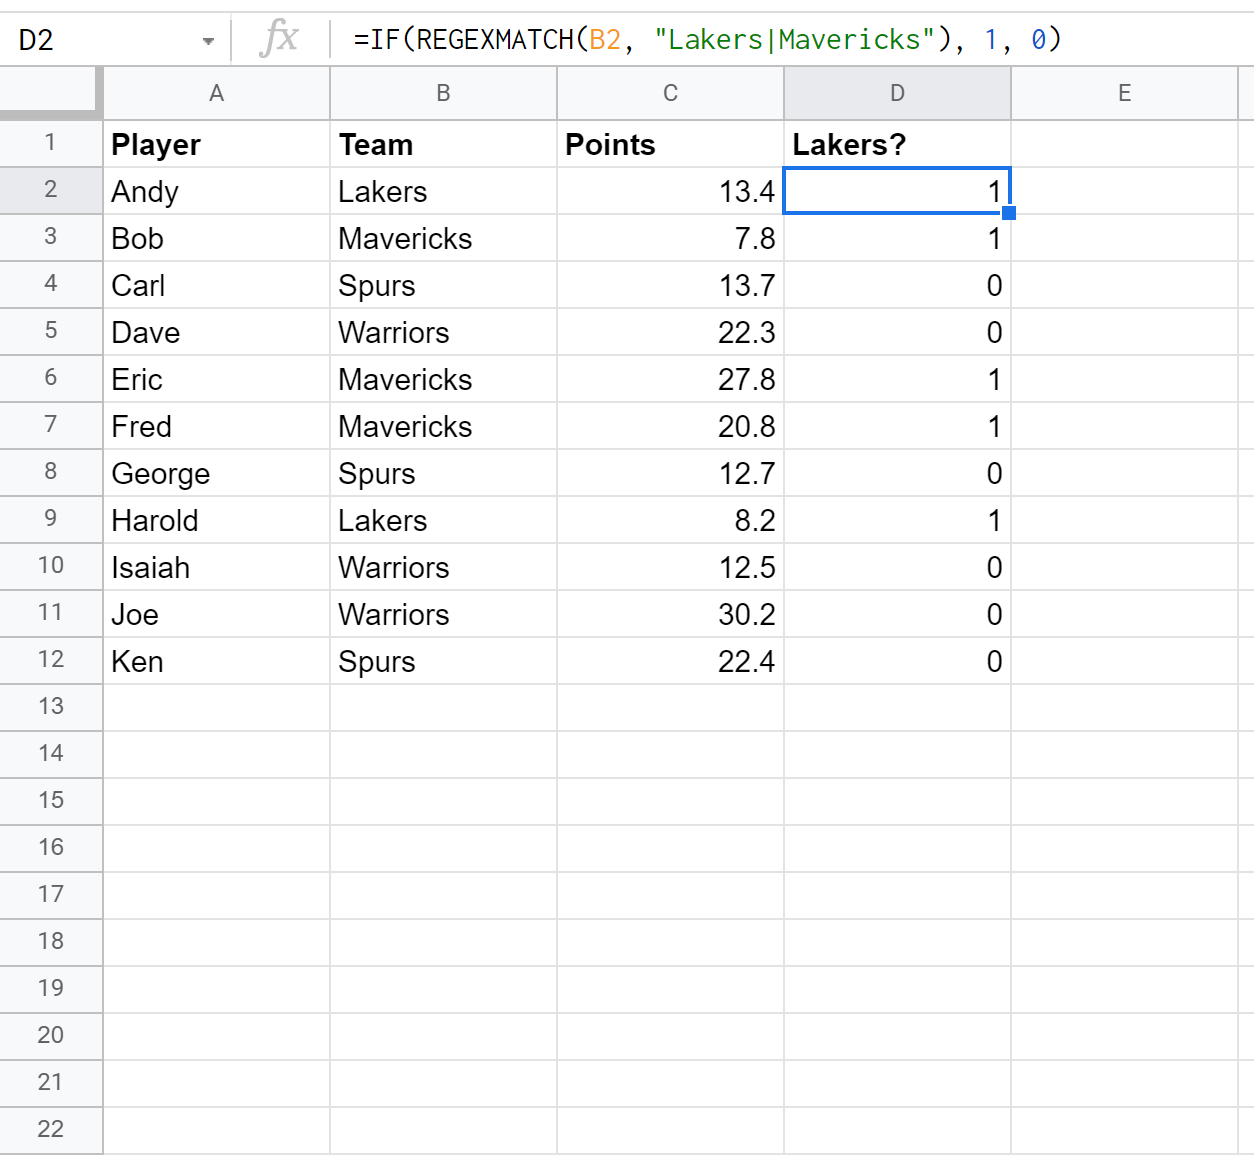
Task: Select cell with value 30.2
Action: coord(670,614)
